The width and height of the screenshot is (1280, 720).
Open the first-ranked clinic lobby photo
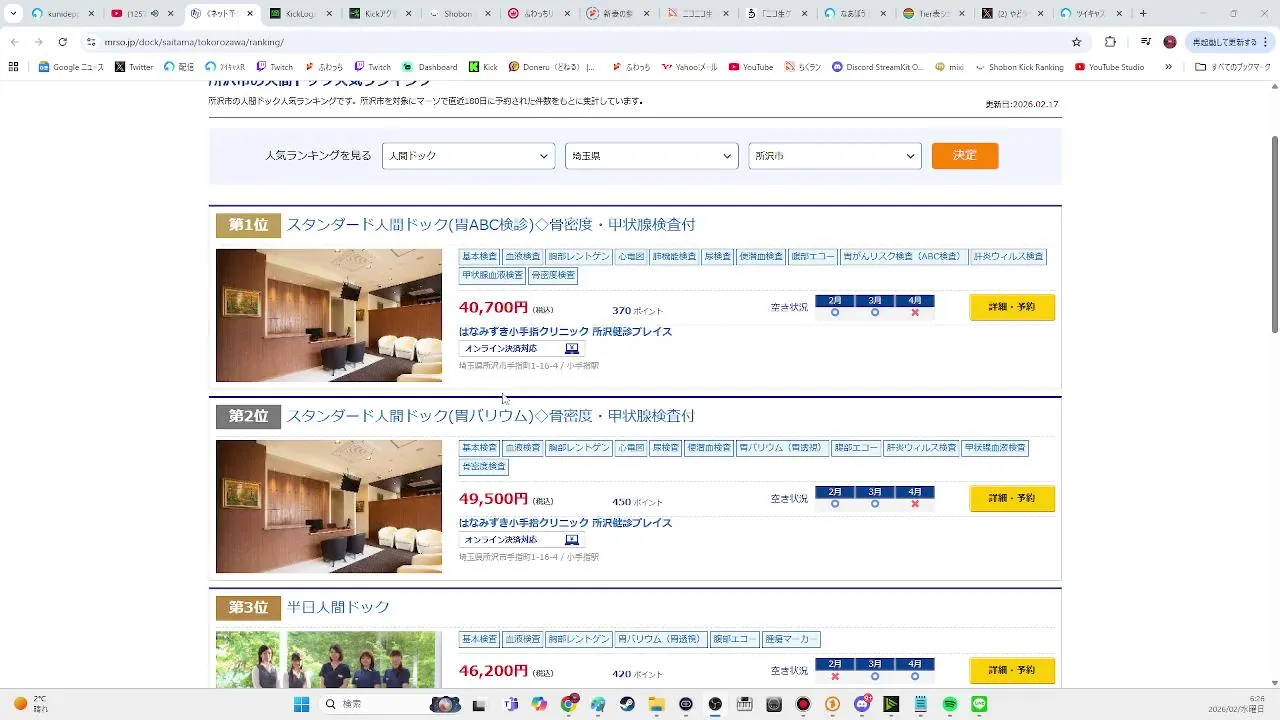(x=328, y=315)
